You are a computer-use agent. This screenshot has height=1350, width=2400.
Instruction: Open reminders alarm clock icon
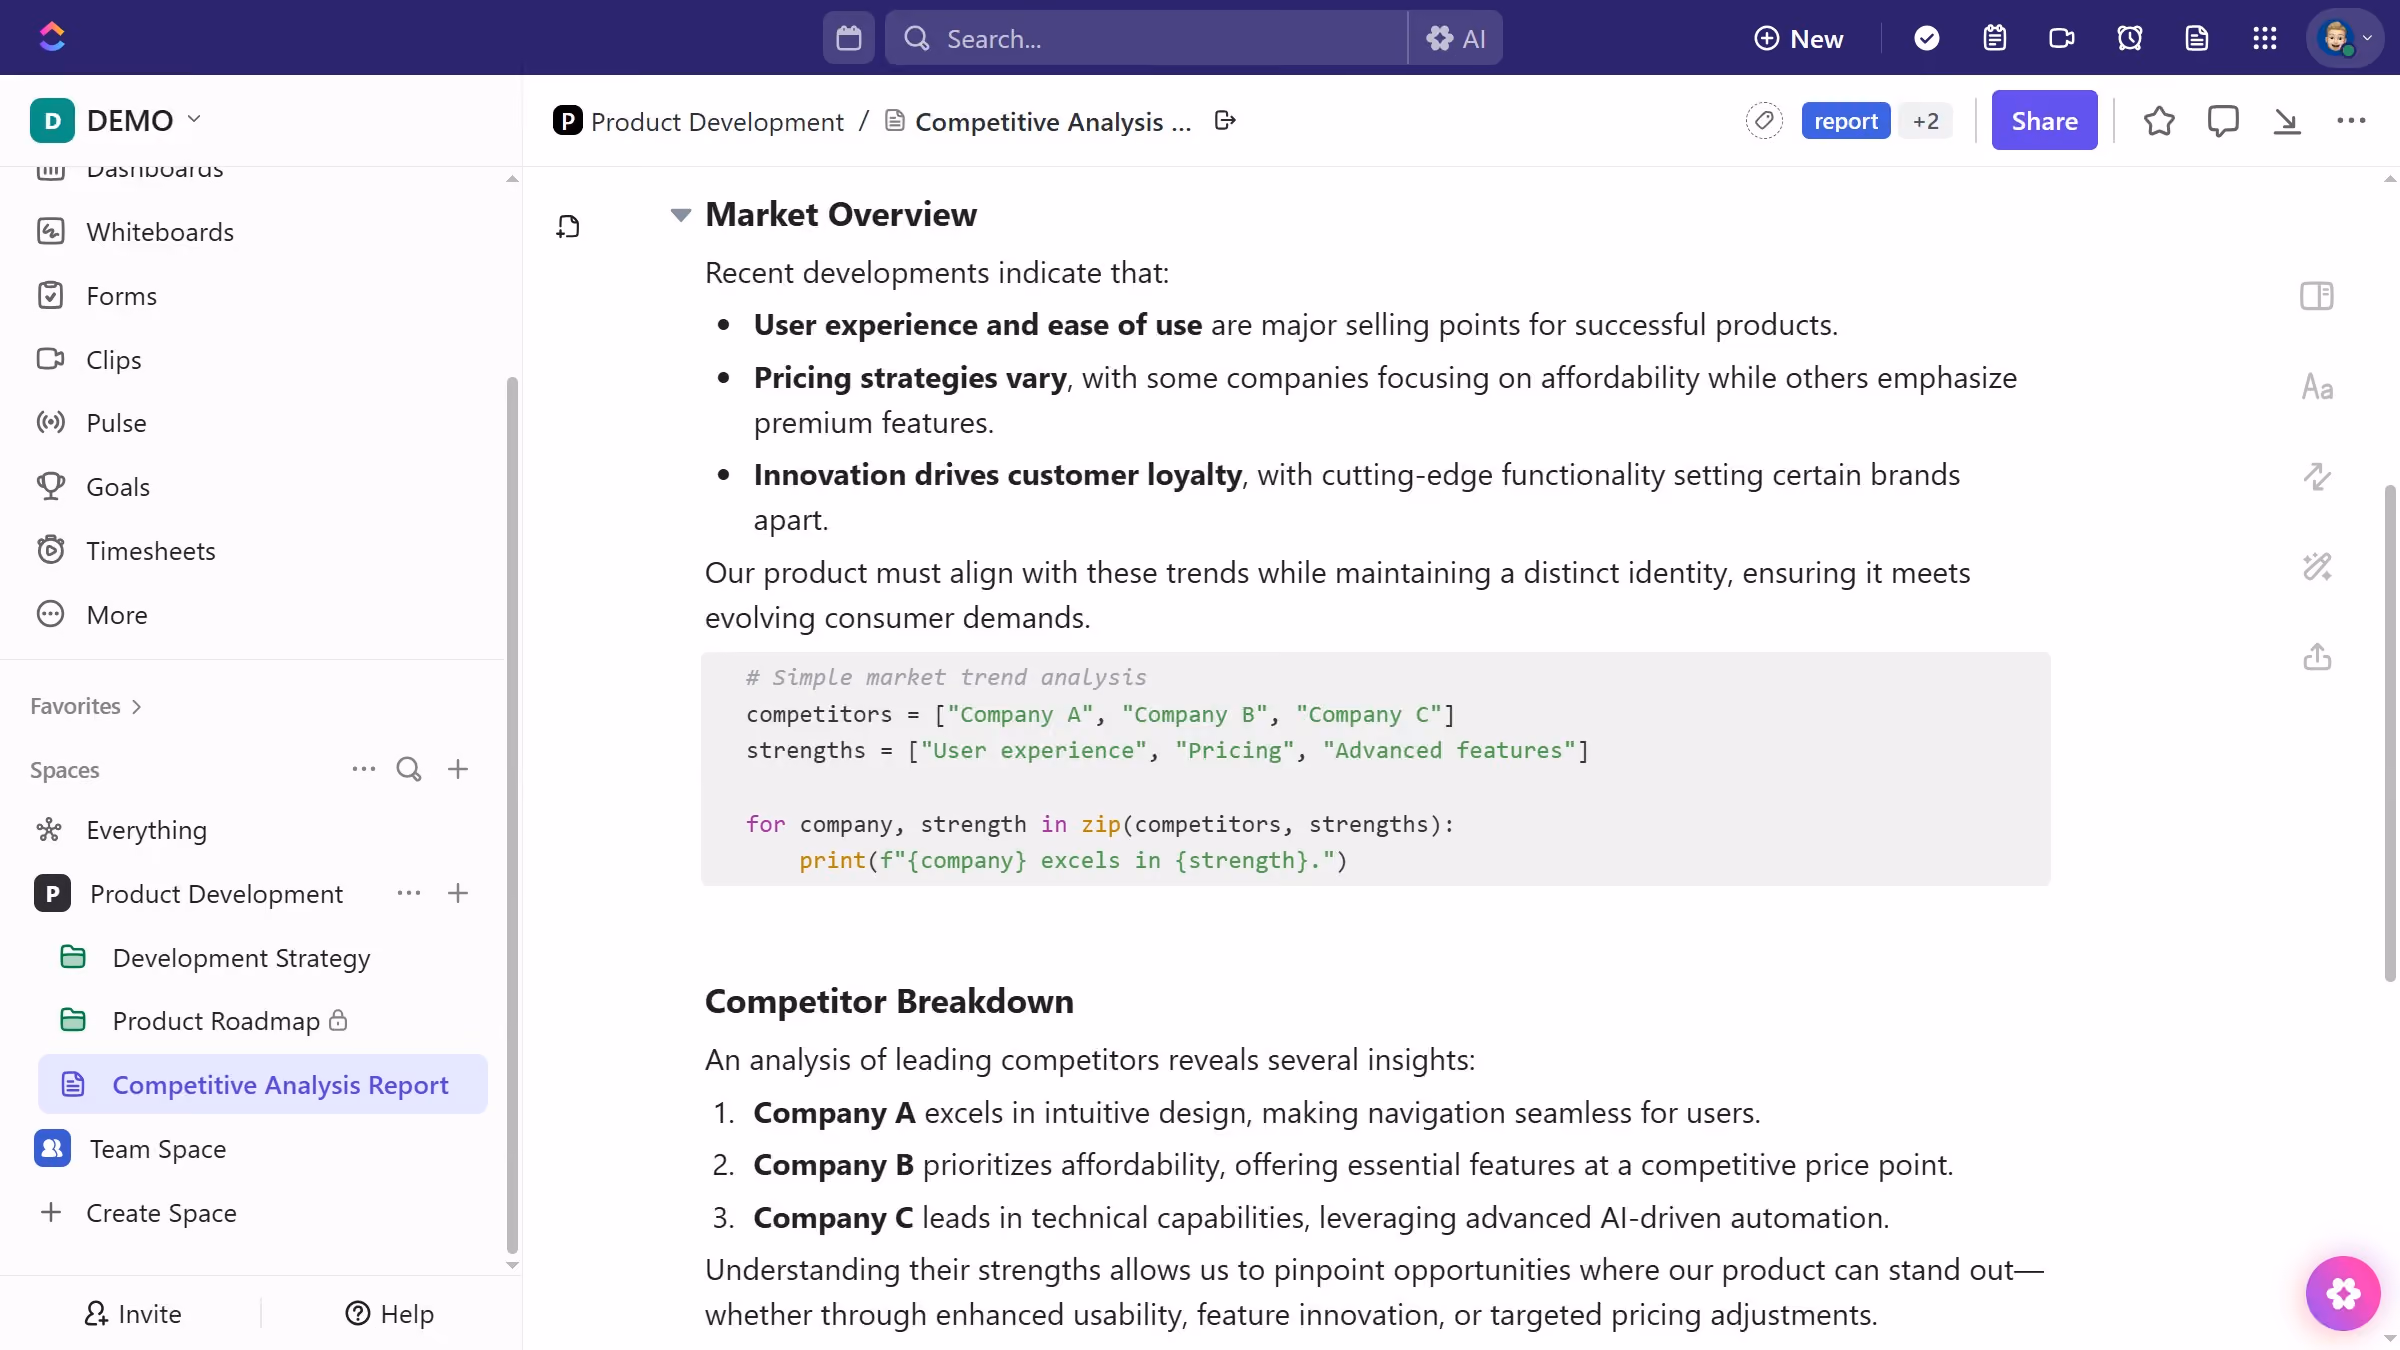(2129, 38)
